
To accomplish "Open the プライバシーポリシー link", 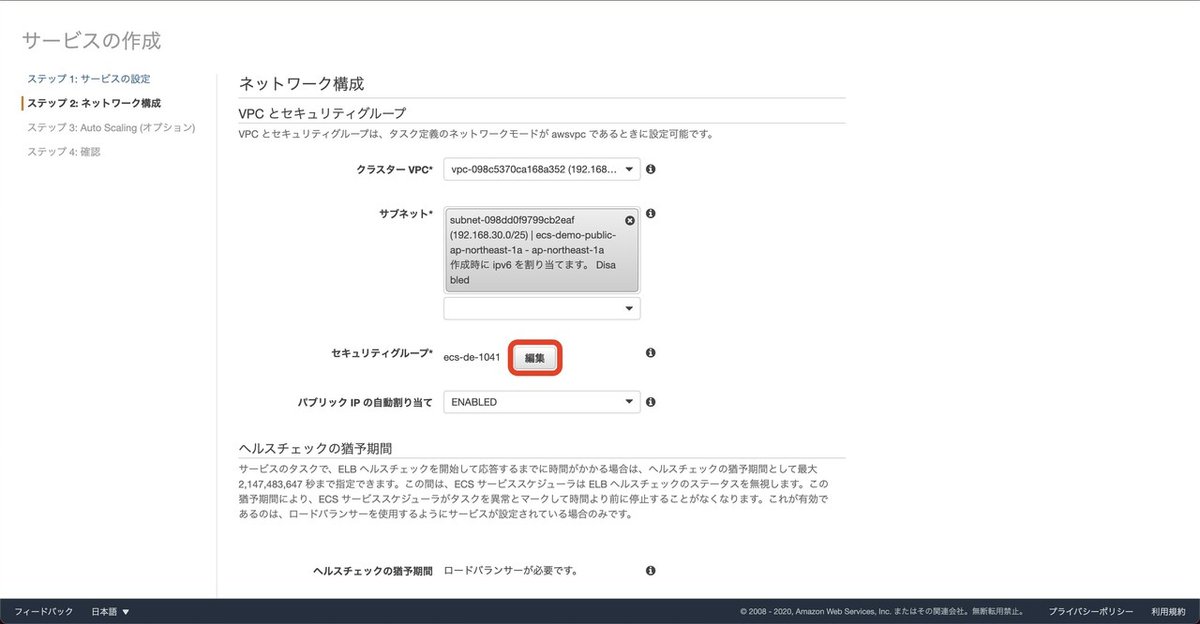I will point(1091,612).
